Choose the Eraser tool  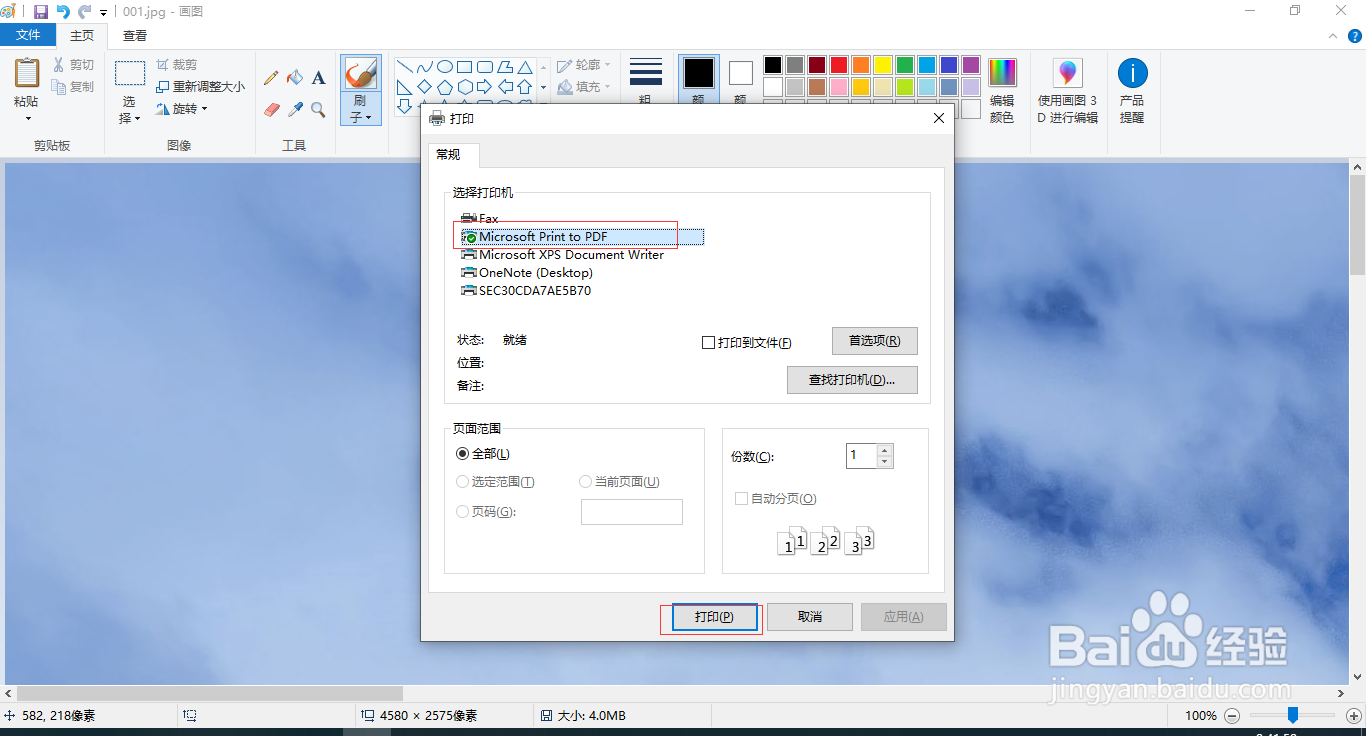pyautogui.click(x=270, y=108)
